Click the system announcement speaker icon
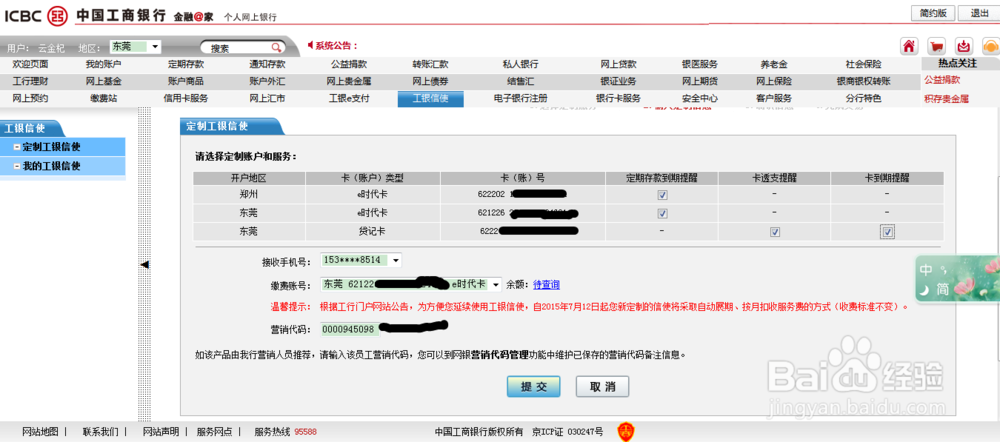The image size is (1000, 442). click(x=311, y=45)
